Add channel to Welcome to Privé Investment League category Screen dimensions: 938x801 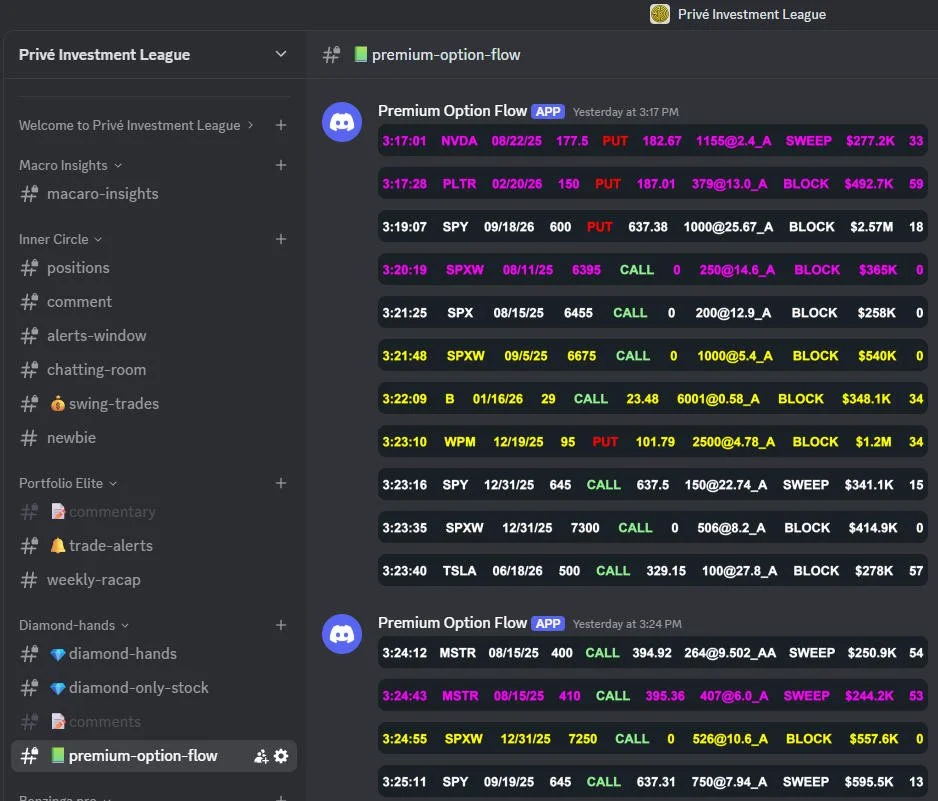281,125
